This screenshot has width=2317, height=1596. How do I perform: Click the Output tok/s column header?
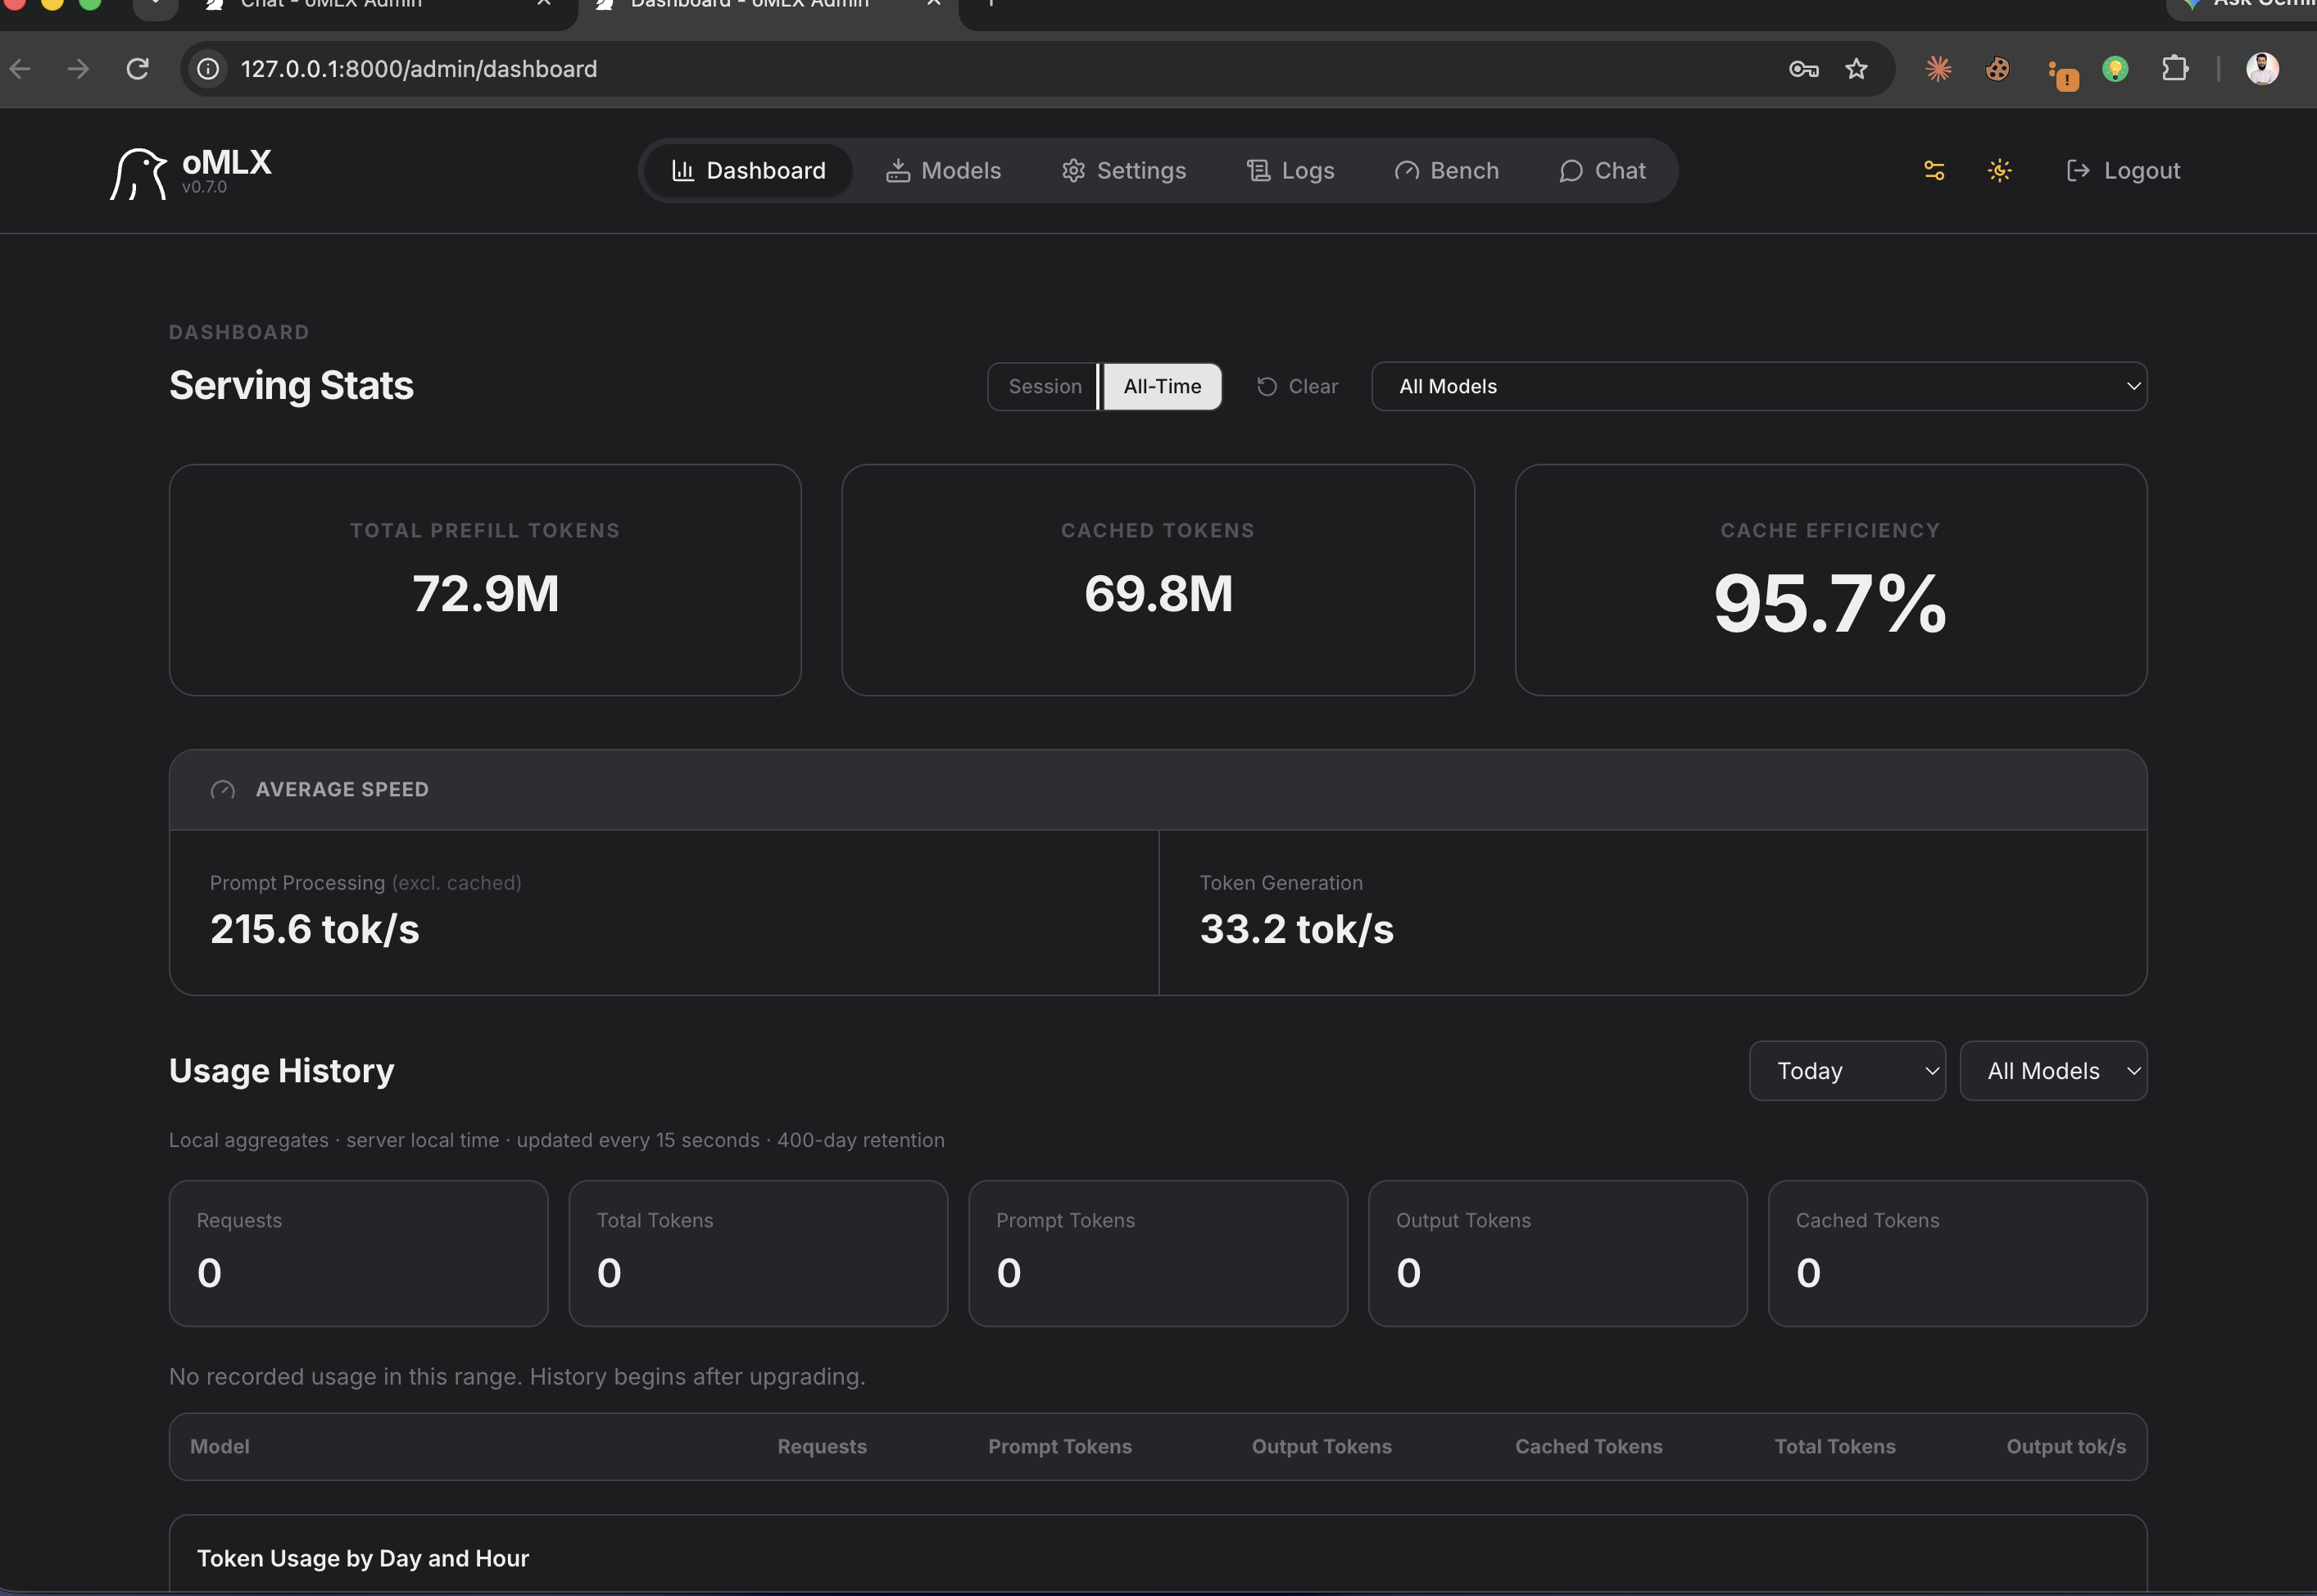[2066, 1446]
